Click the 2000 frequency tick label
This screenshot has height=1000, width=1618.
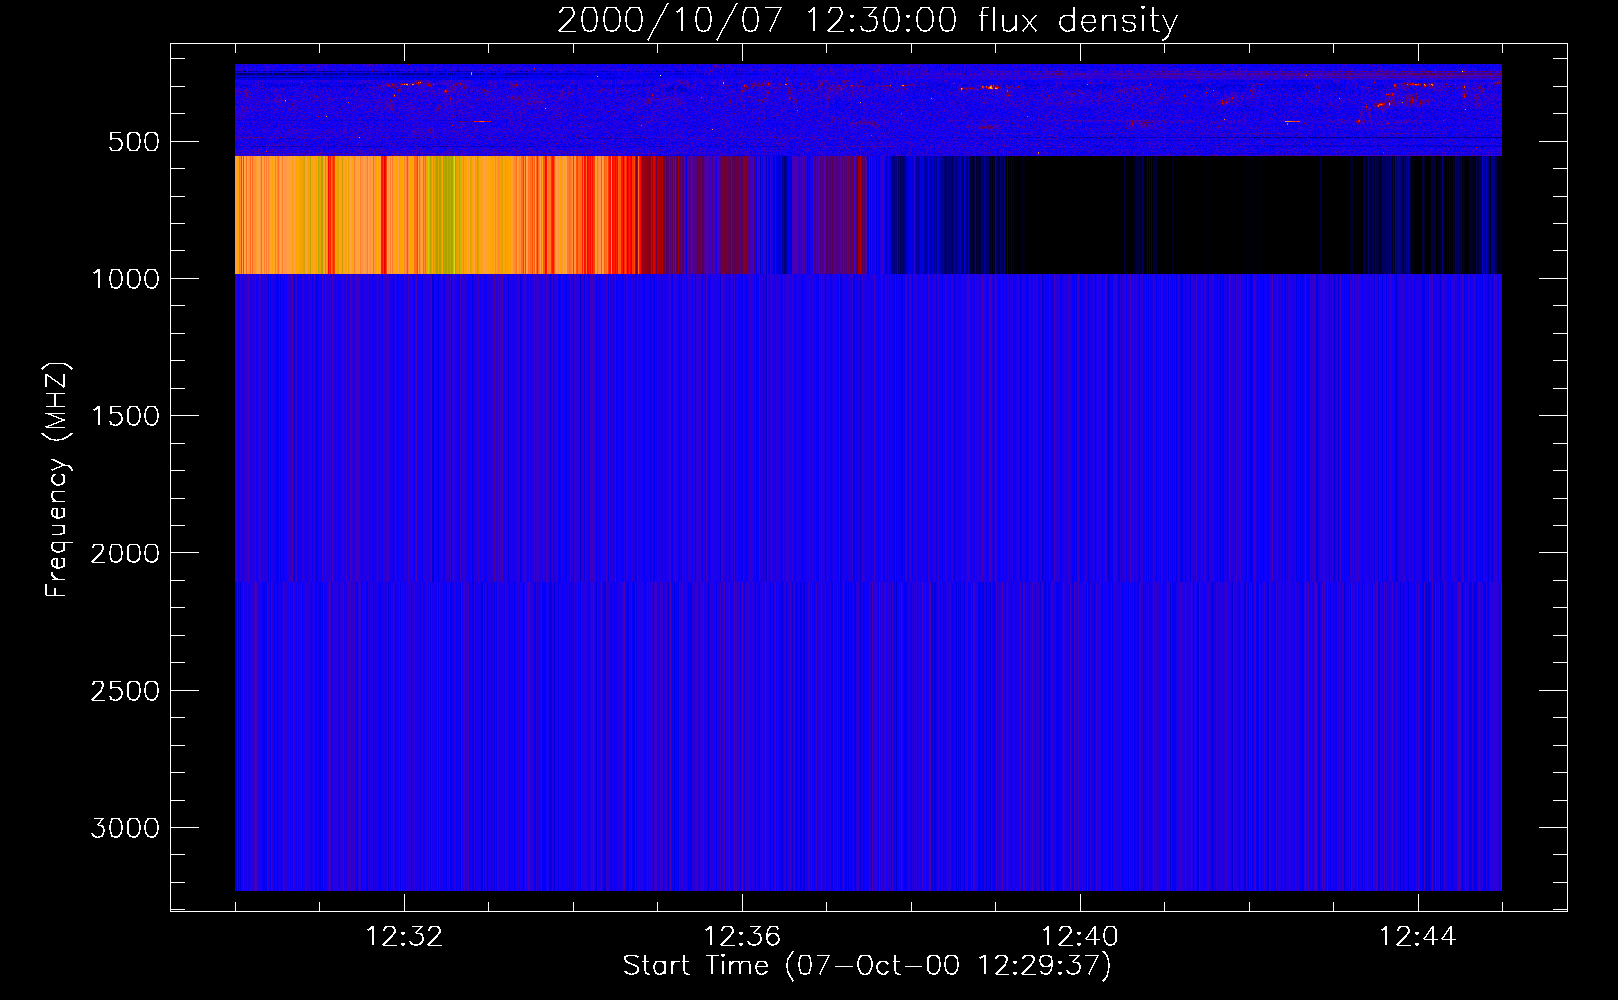point(125,553)
